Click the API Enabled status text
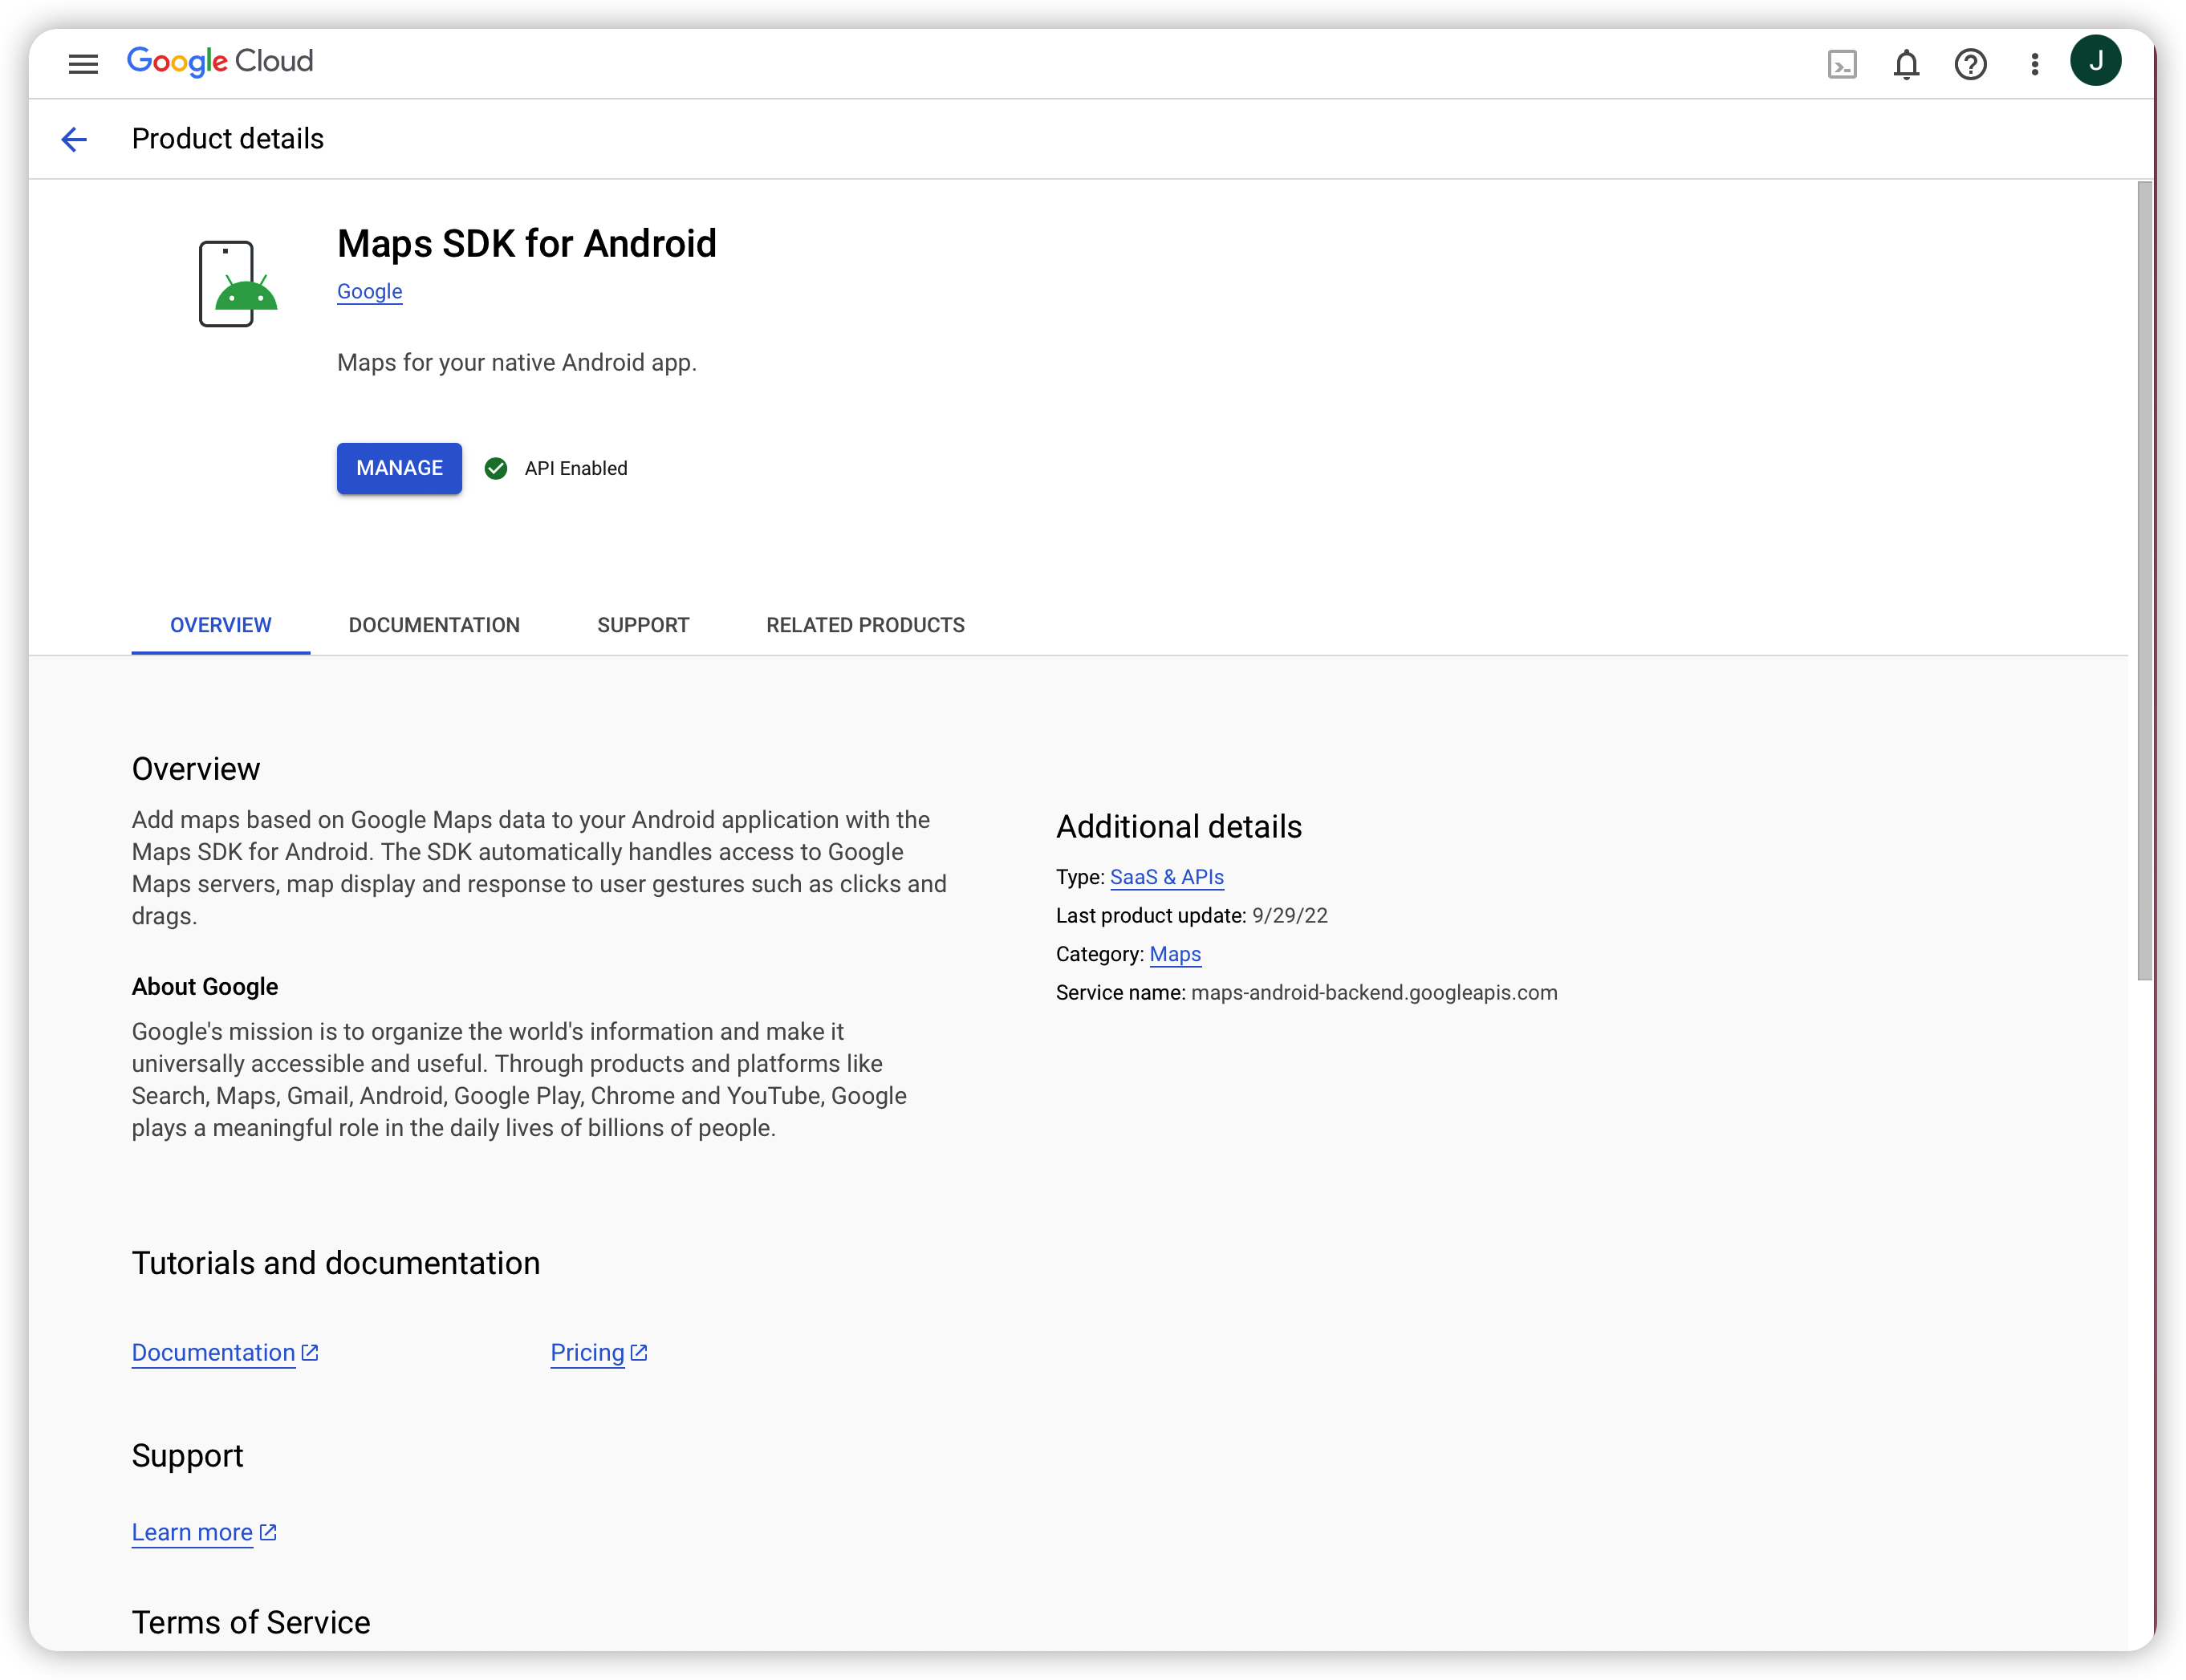 (576, 468)
